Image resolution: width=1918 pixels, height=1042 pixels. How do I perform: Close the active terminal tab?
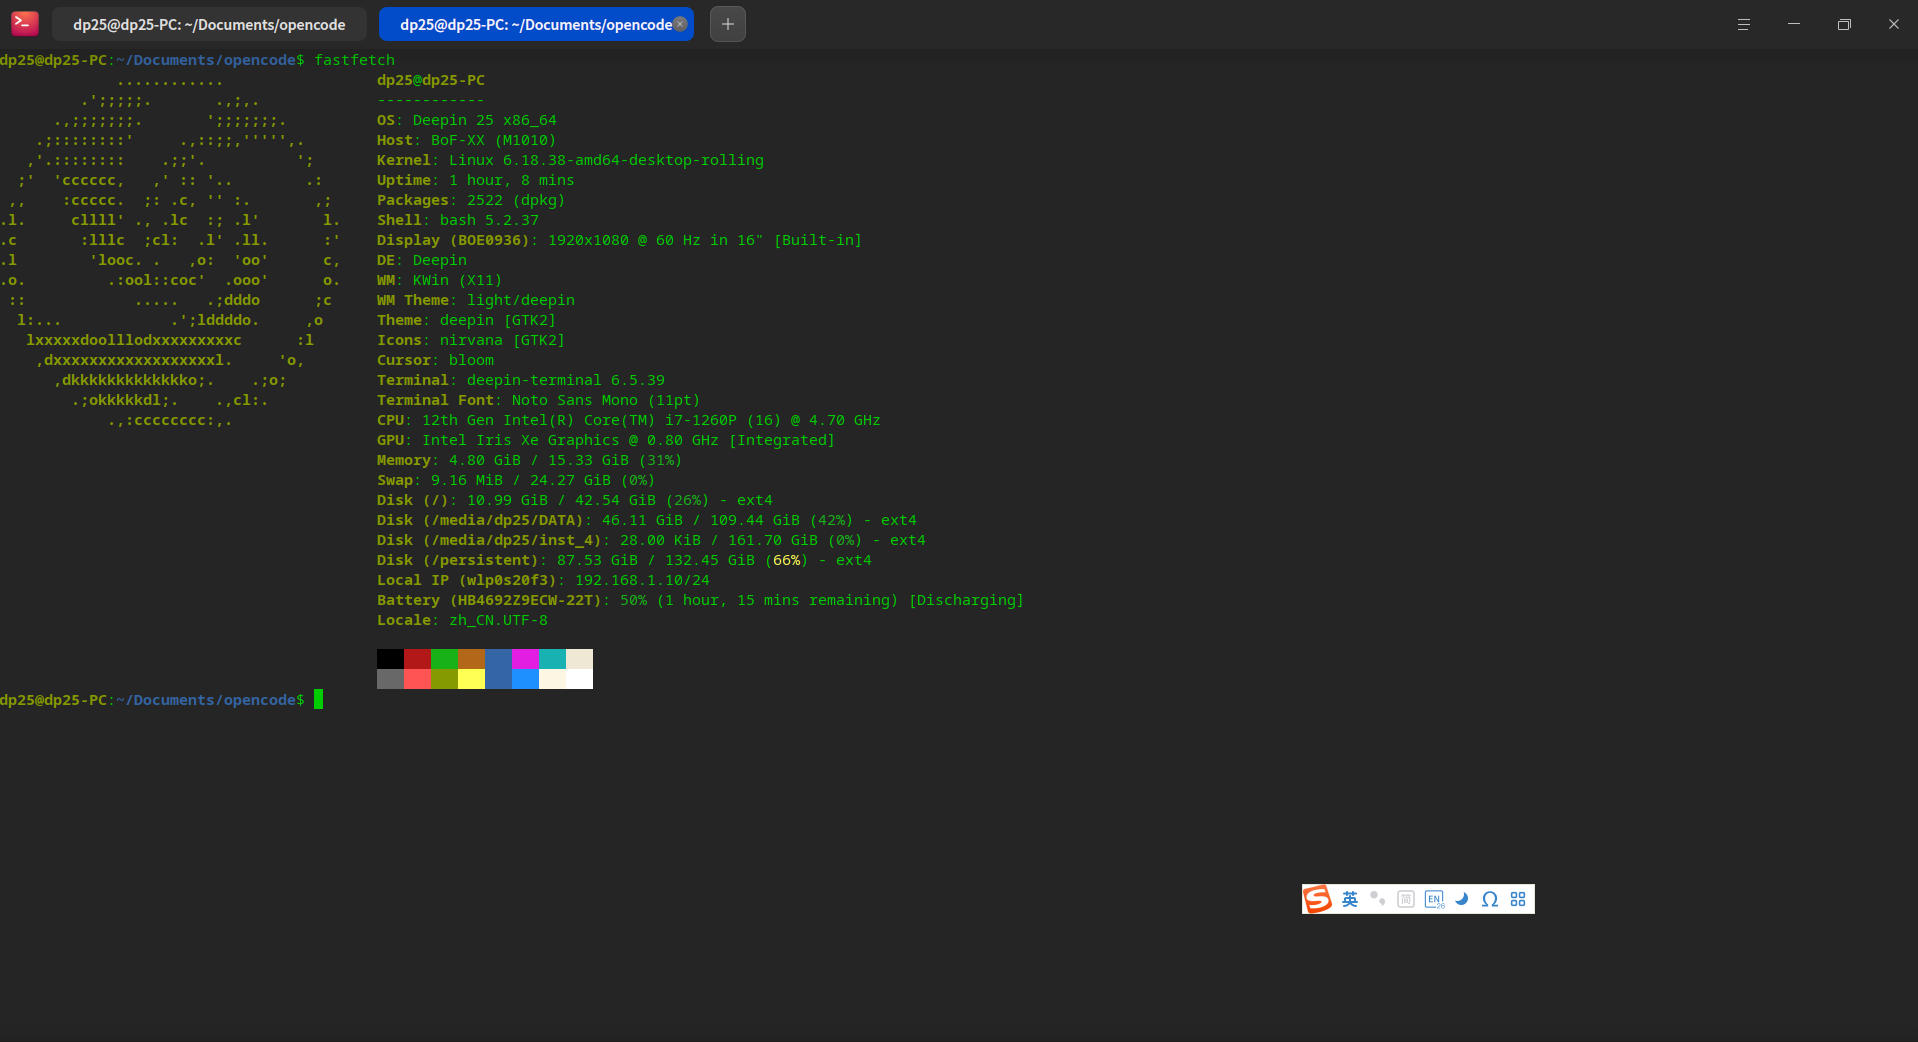[680, 24]
